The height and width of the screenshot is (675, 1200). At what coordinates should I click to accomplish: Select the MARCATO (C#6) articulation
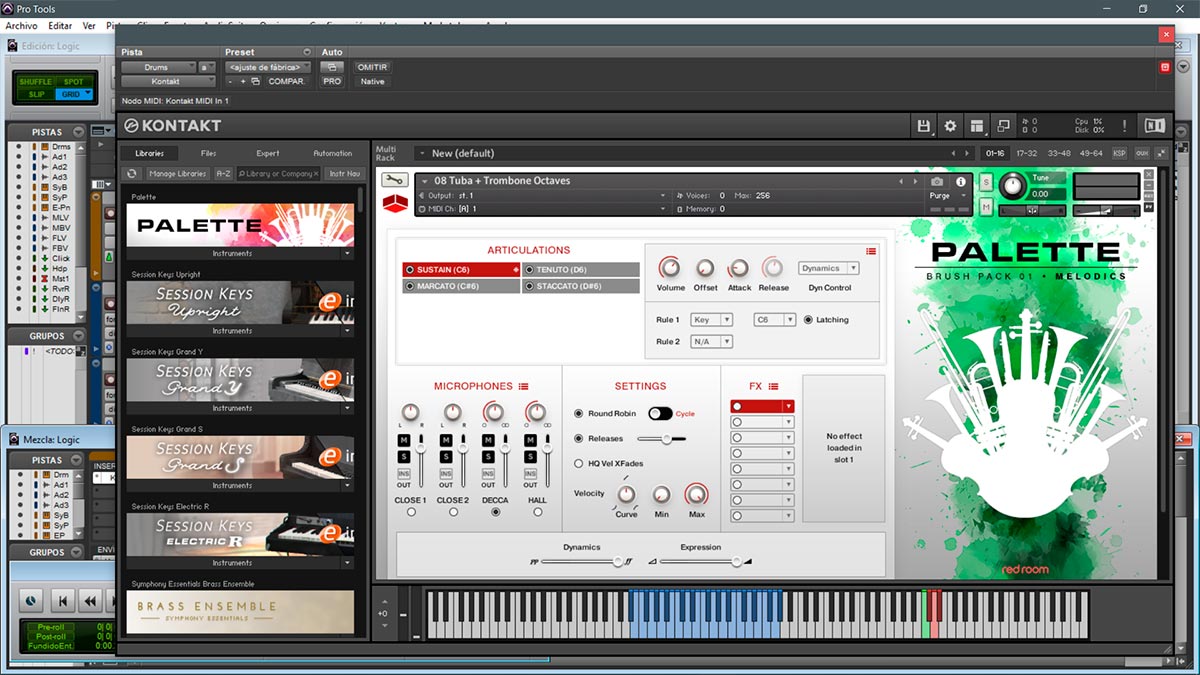[461, 286]
